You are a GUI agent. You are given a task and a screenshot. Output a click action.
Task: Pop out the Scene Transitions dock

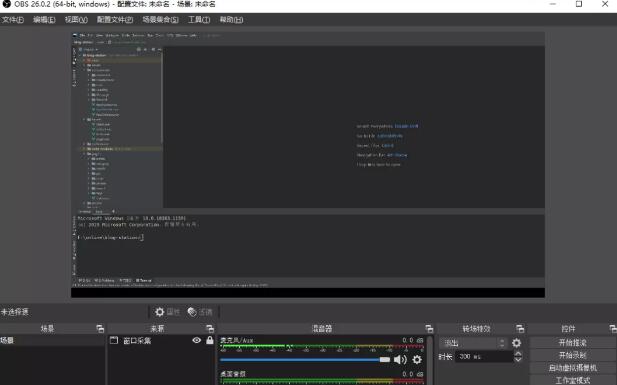(520, 328)
